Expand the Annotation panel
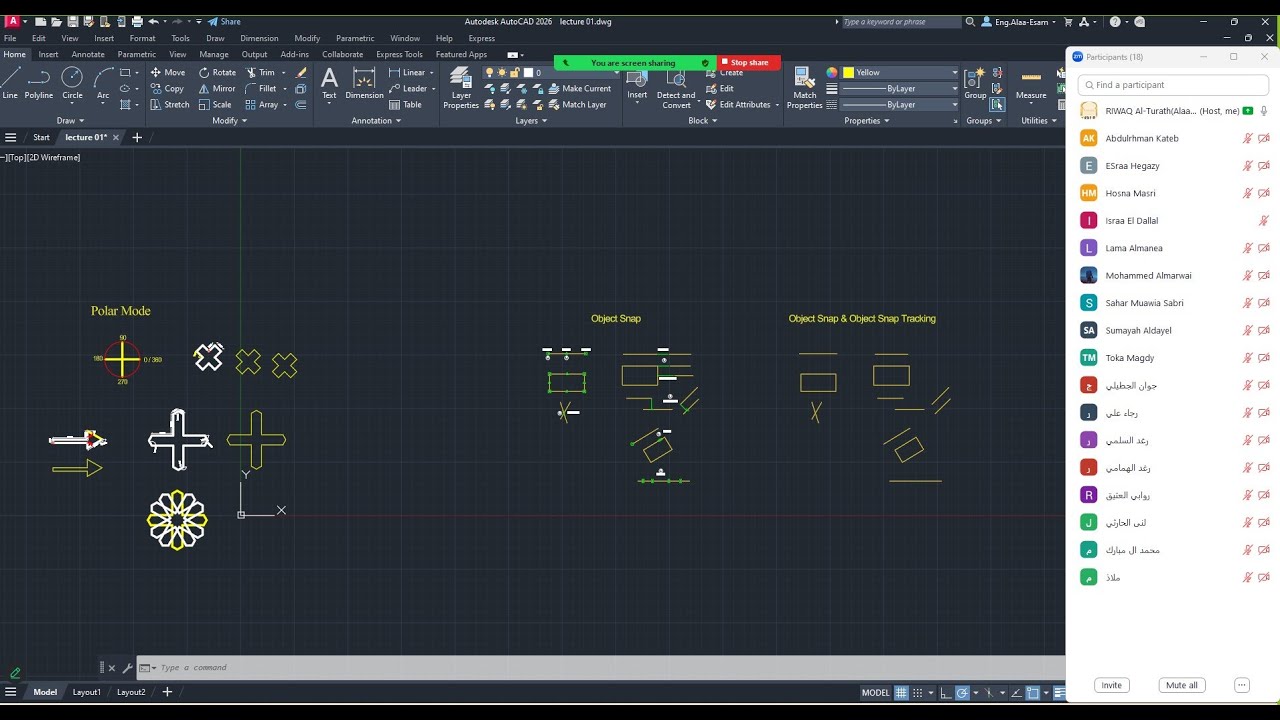 [376, 120]
